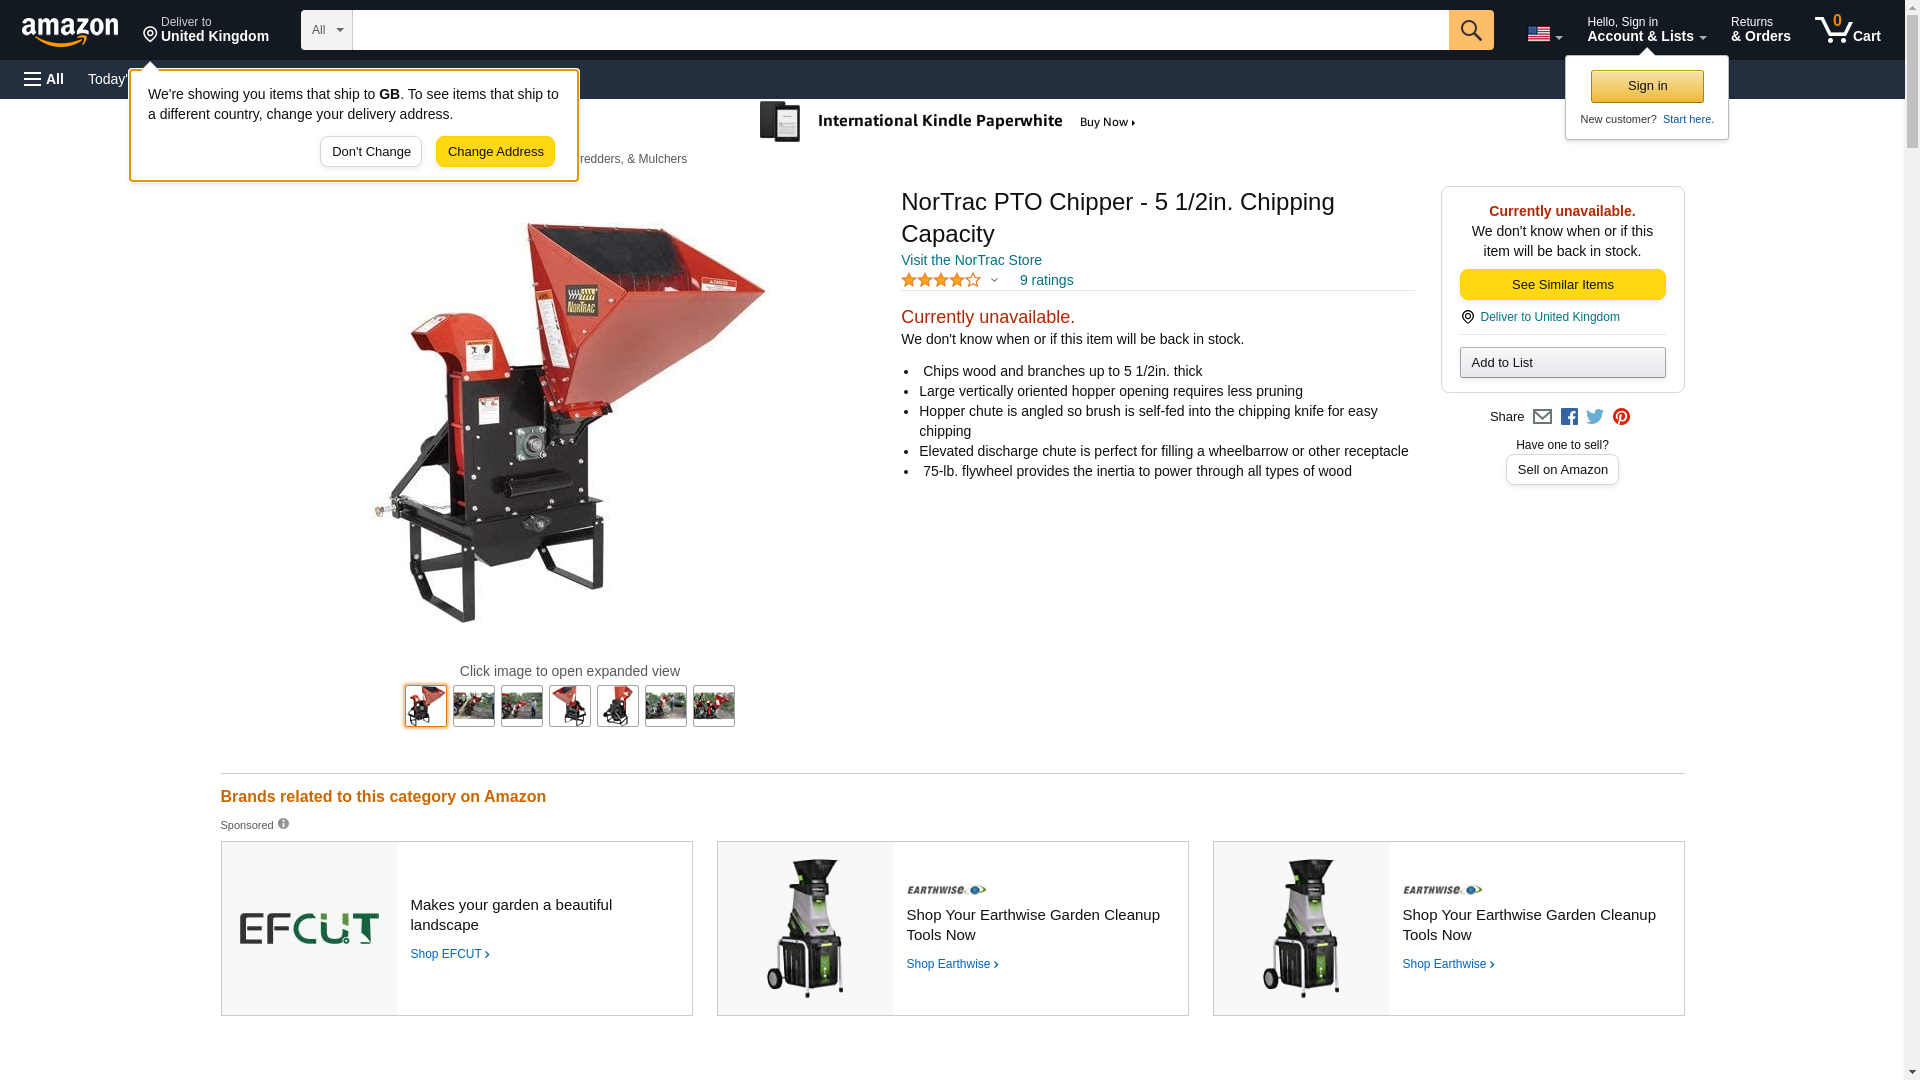Open Add to List dropdown

pyautogui.click(x=1562, y=362)
